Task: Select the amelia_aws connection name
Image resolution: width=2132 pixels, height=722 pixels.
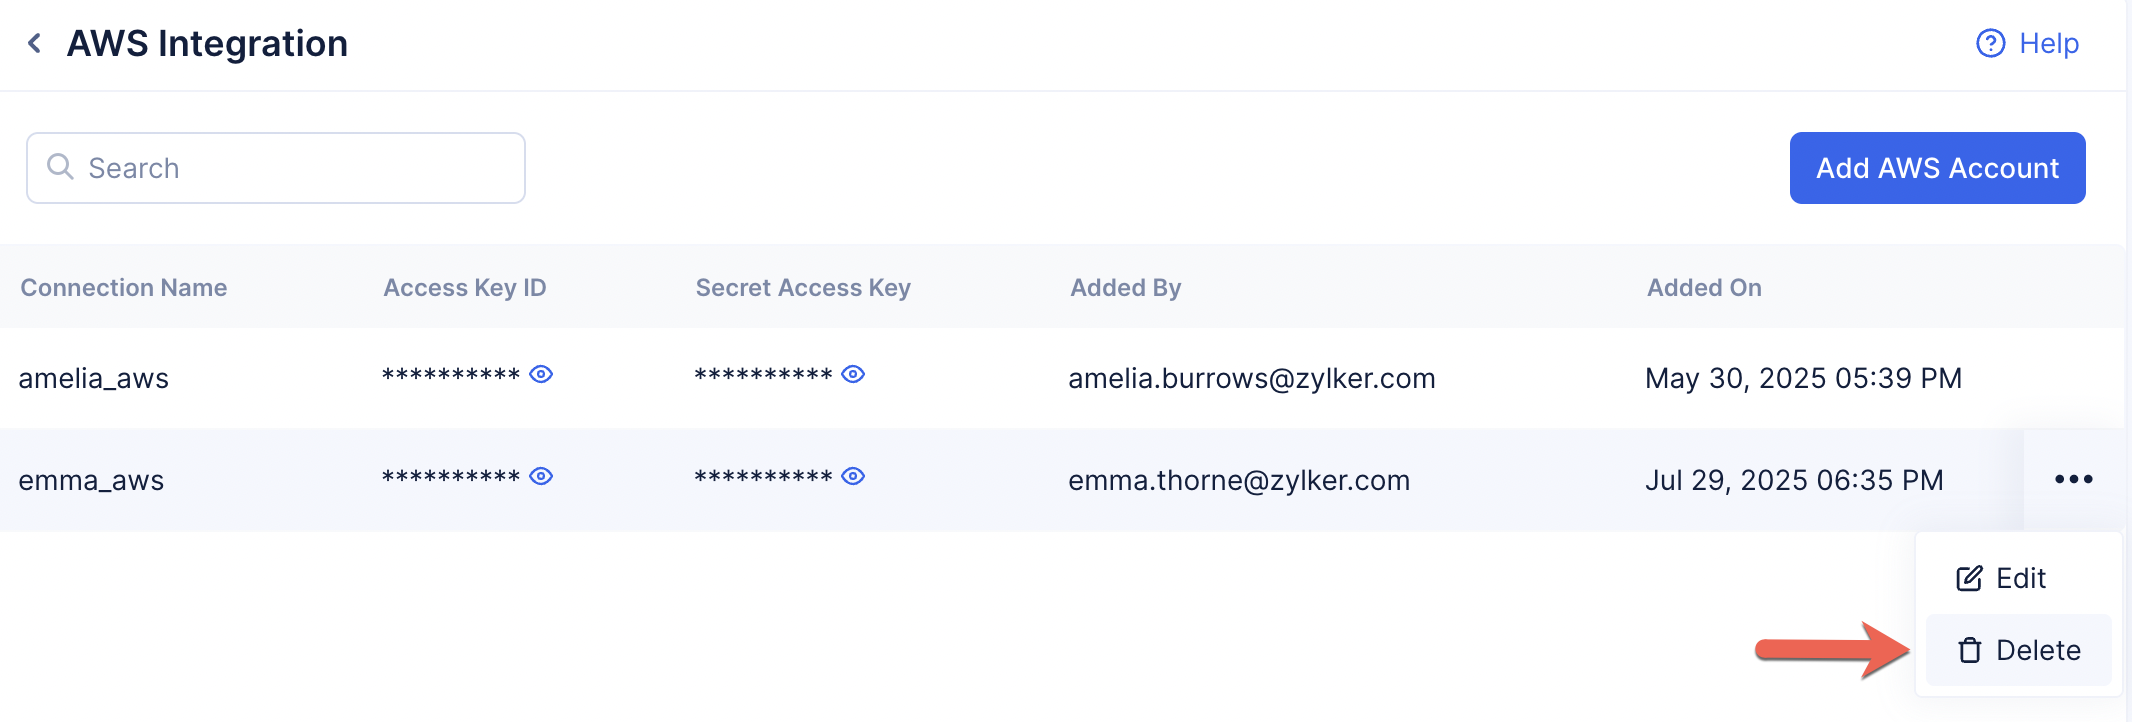Action: [94, 378]
